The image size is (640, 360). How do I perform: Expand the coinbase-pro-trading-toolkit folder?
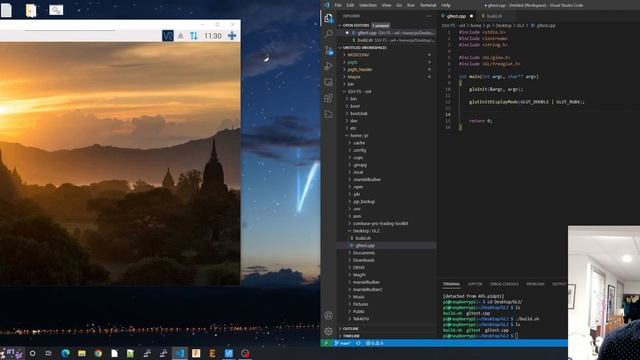click(x=380, y=224)
